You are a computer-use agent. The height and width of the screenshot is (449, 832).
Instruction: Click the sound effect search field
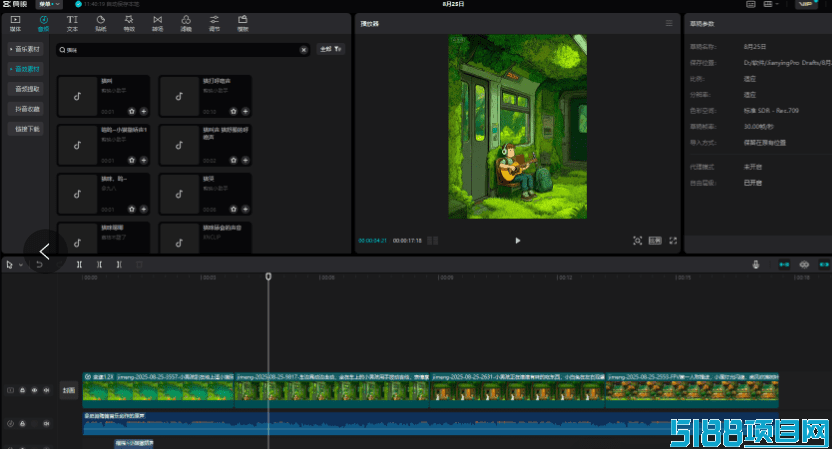(183, 50)
